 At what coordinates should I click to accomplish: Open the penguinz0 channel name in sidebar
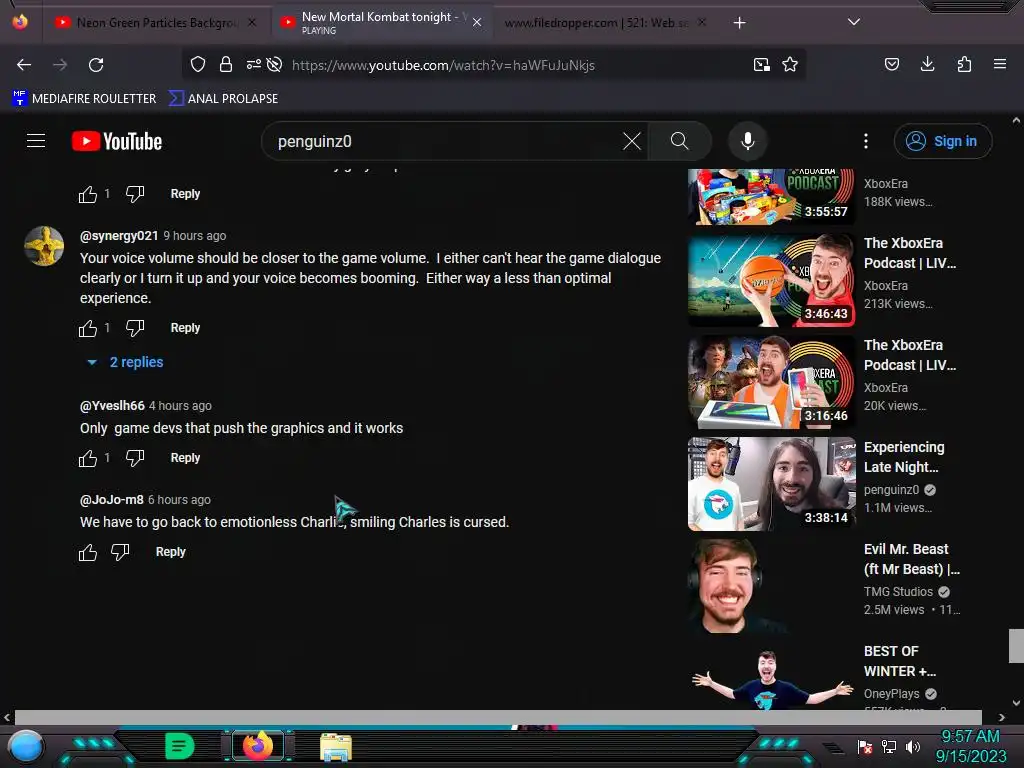click(x=891, y=490)
